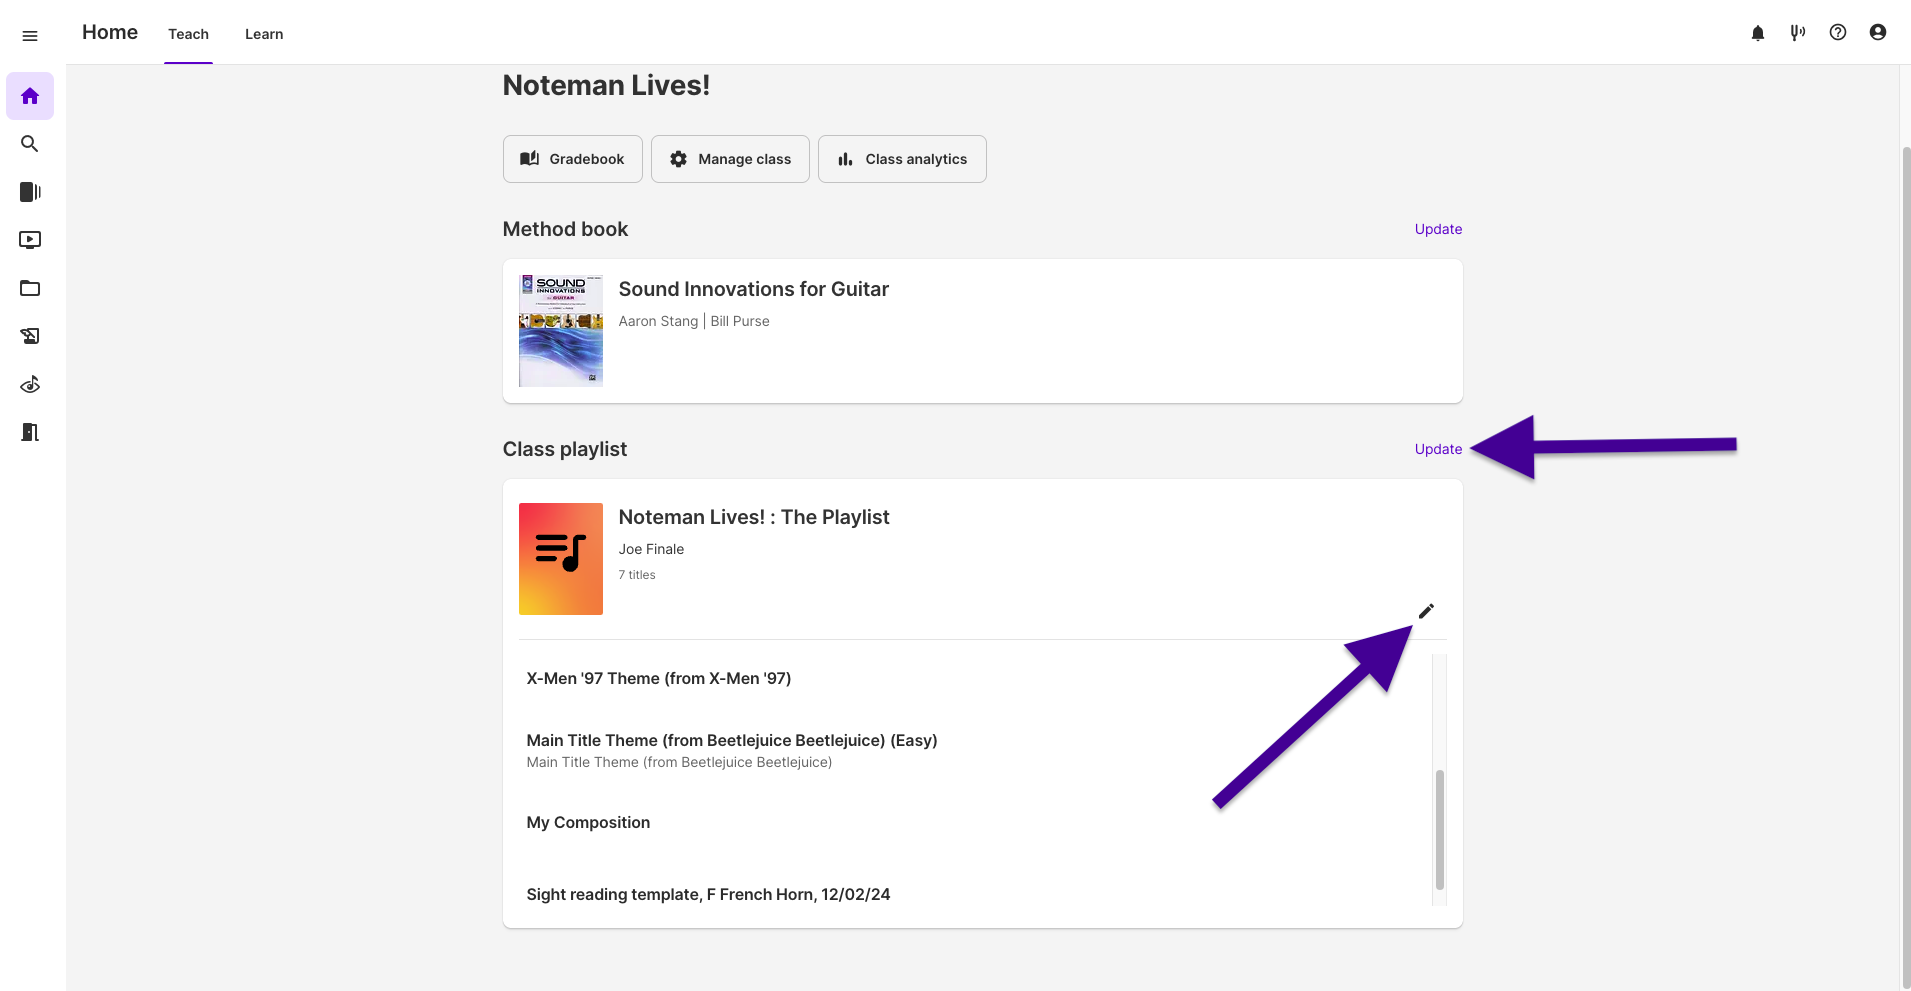The height and width of the screenshot is (991, 1911).
Task: Click Update link for Method book
Action: (x=1438, y=229)
